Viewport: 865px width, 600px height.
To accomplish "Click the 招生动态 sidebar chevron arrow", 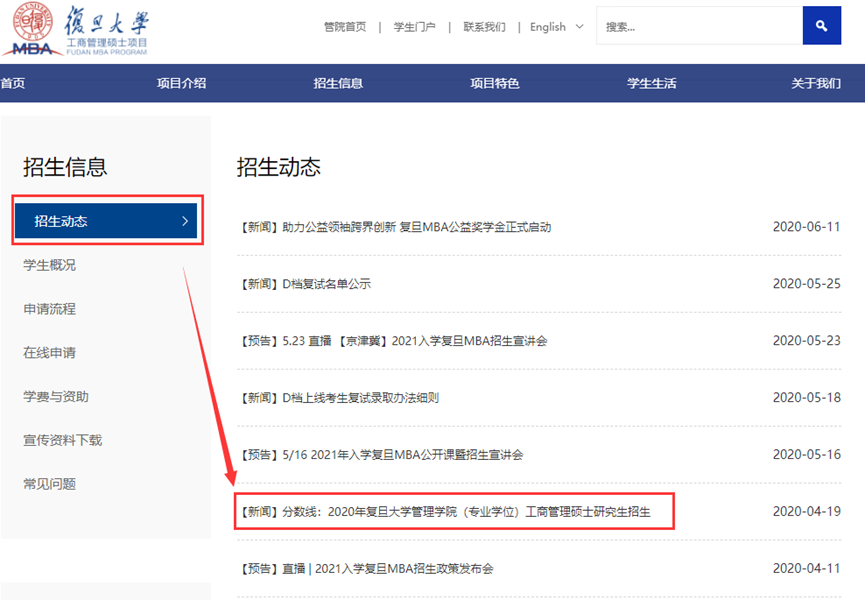I will point(185,221).
